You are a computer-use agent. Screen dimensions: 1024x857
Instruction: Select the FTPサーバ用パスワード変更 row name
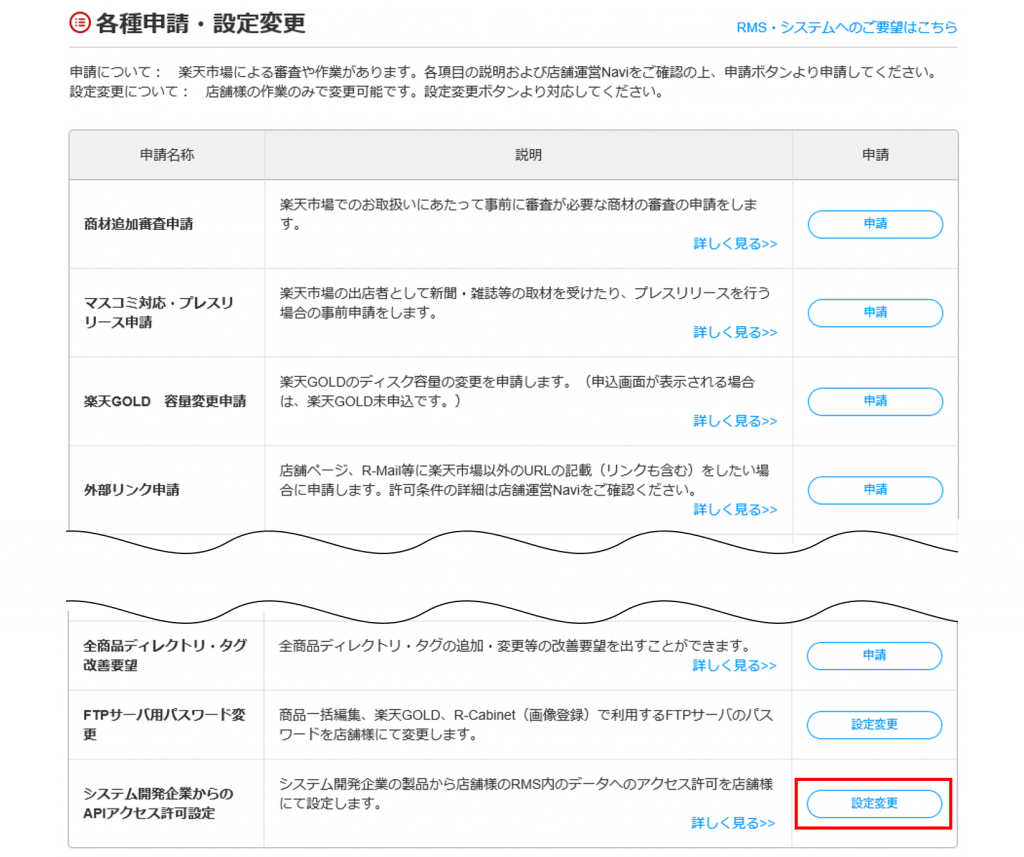tap(164, 725)
